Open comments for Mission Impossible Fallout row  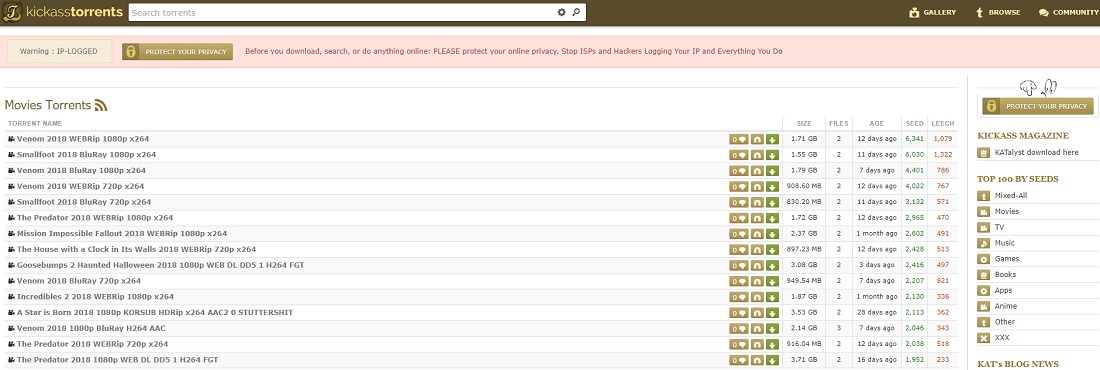pyautogui.click(x=739, y=234)
